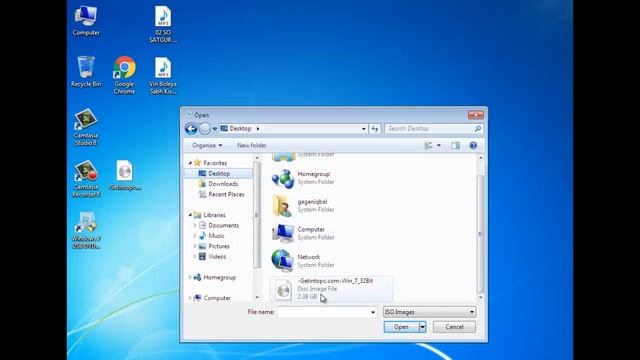Select the Vin Boleya Sabh Kis MP3 file

point(162,76)
